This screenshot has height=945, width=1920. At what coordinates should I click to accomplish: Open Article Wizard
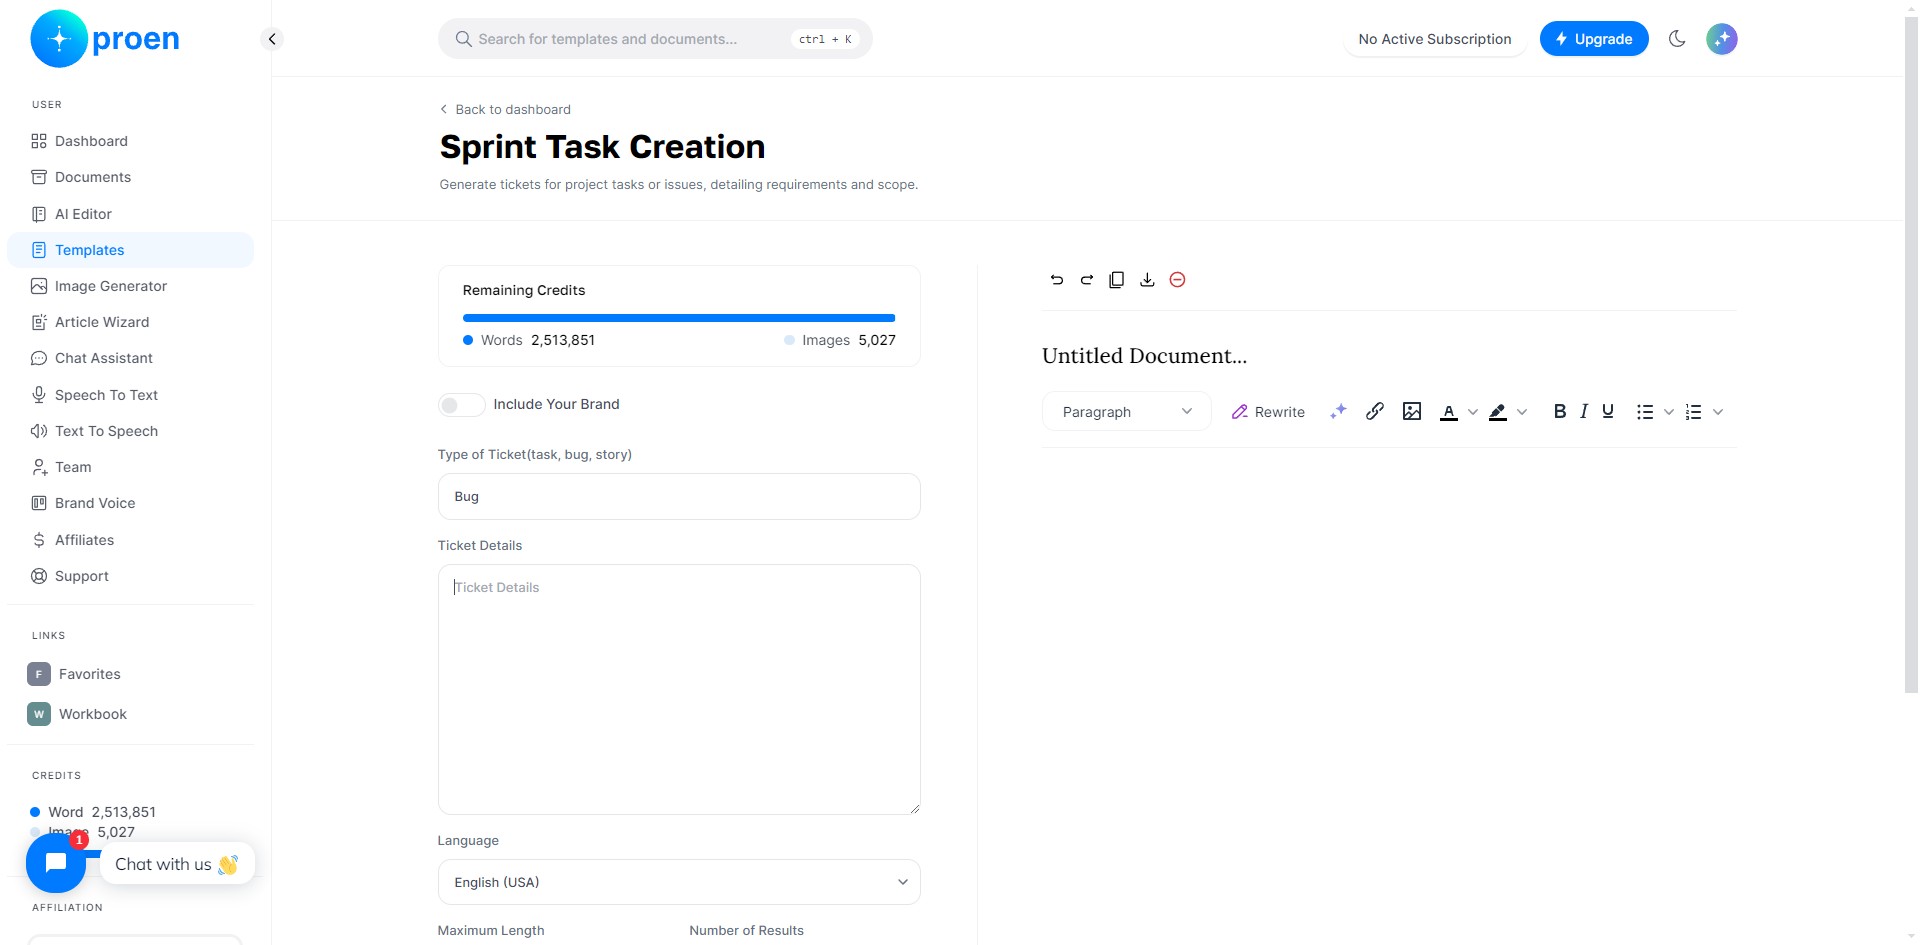pyautogui.click(x=130, y=322)
